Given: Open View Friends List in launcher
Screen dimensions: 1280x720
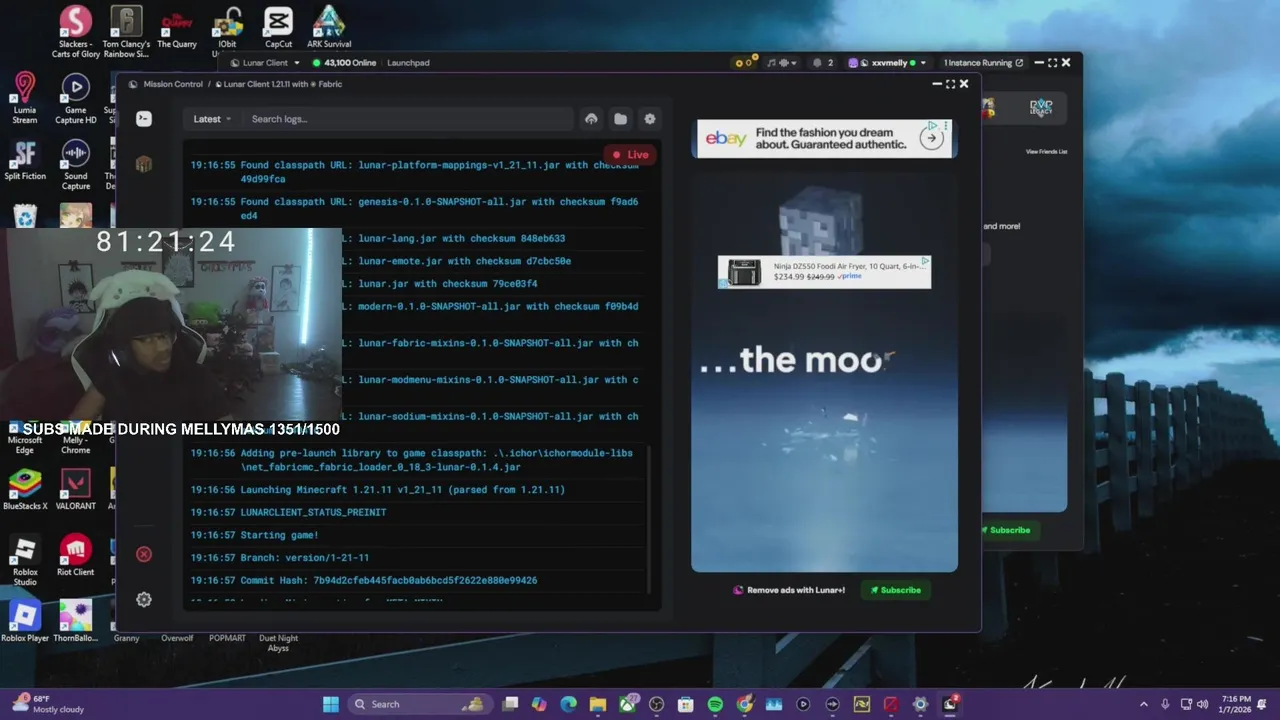Looking at the screenshot, I should tap(1046, 152).
